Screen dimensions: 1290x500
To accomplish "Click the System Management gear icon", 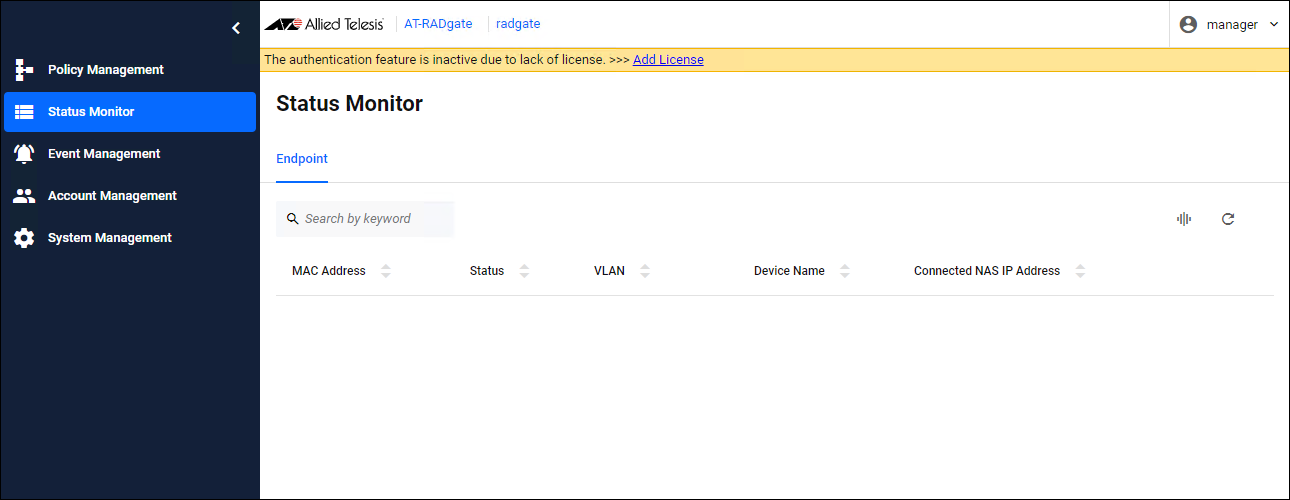I will coord(25,238).
